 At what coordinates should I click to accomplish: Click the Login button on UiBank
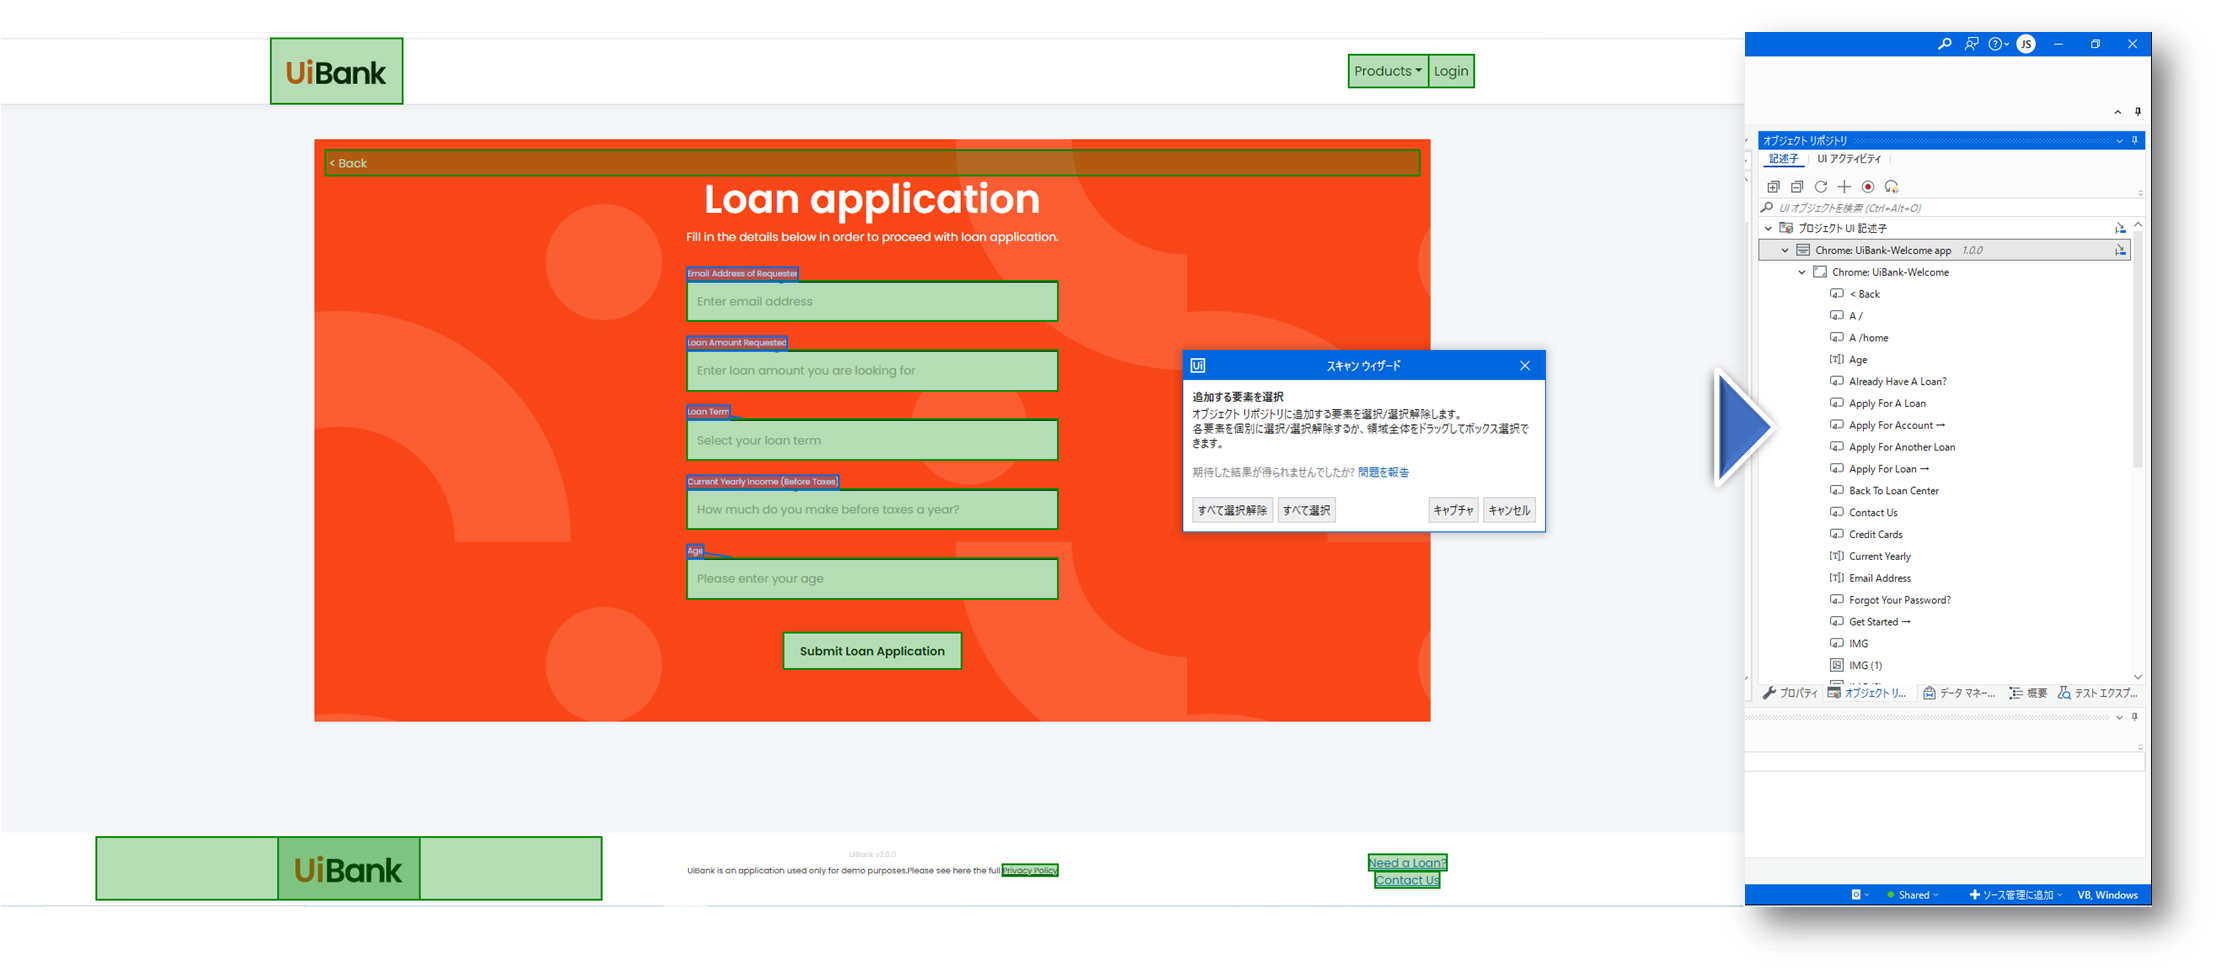click(x=1451, y=71)
